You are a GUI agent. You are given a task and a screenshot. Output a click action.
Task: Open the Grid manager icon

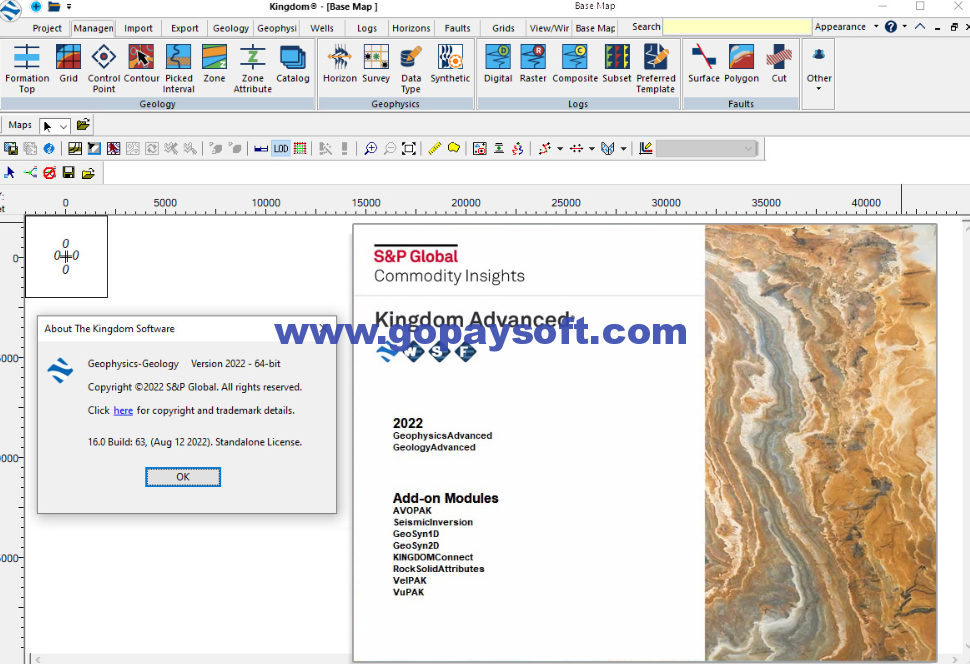point(68,64)
